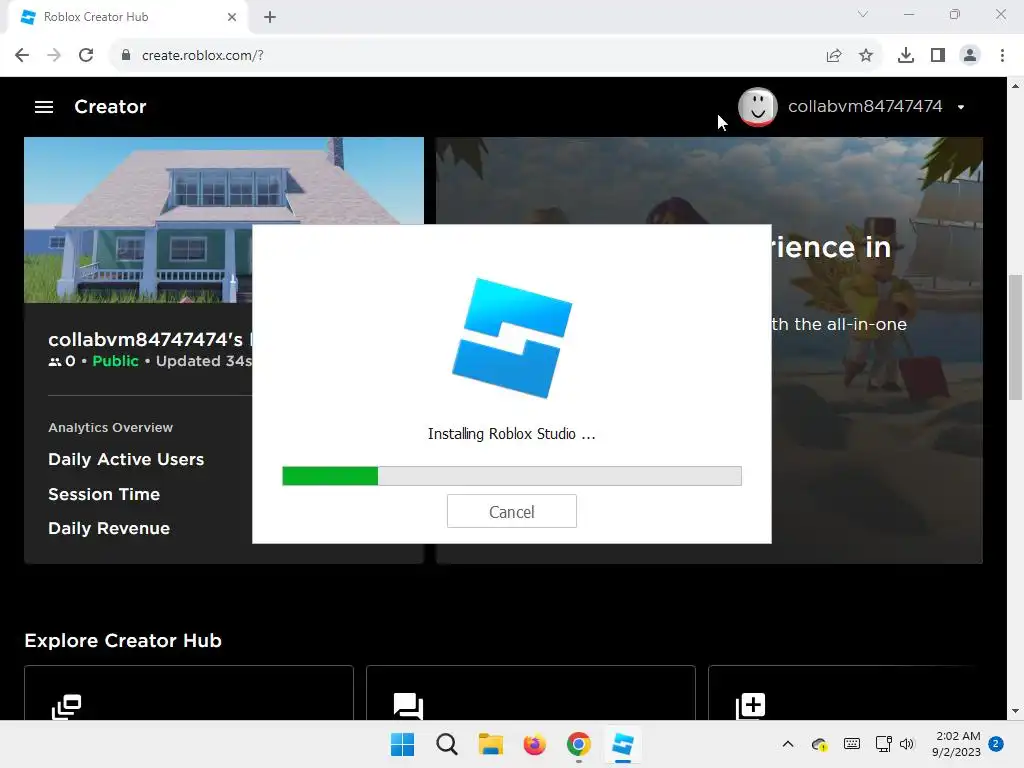Open the Chrome three-dot menu
Viewport: 1024px width, 768px height.
[1002, 56]
